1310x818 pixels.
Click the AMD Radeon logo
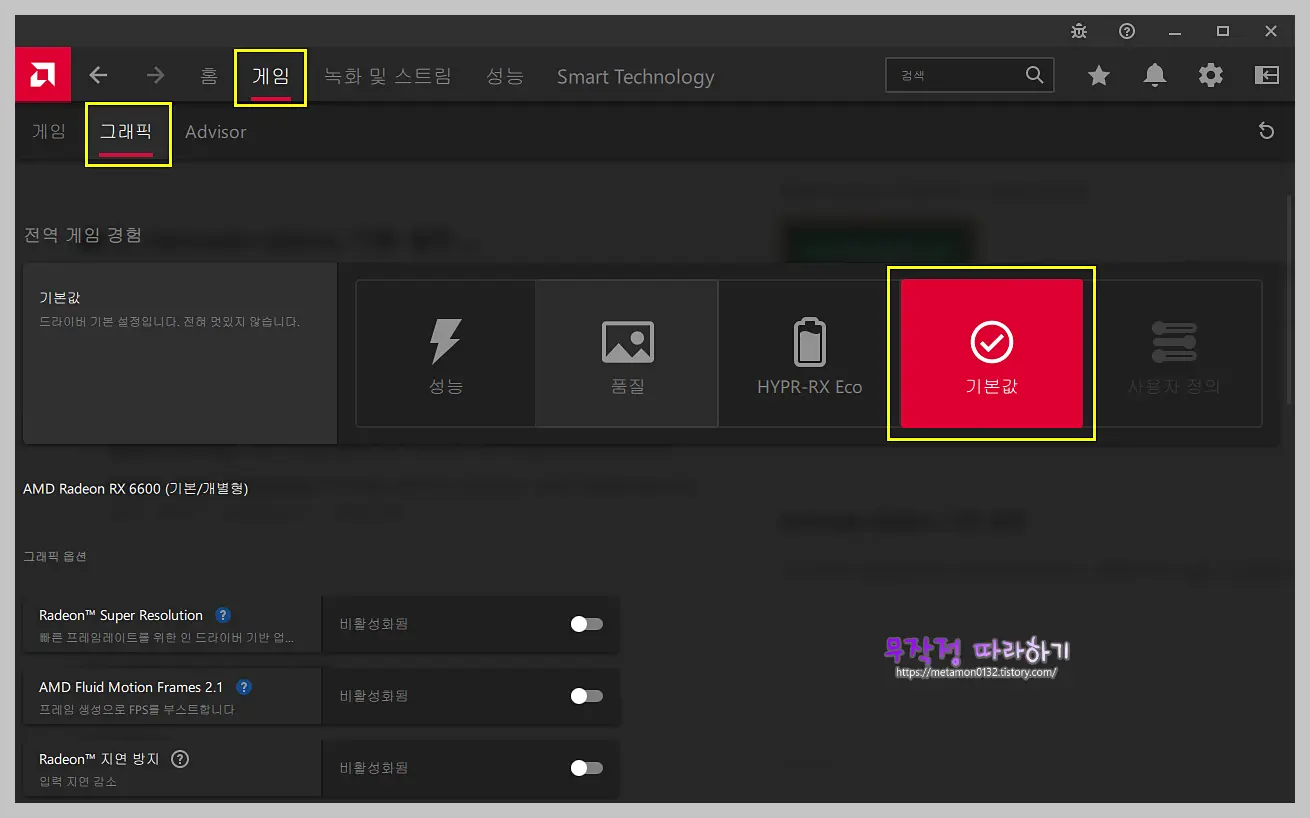coord(42,75)
